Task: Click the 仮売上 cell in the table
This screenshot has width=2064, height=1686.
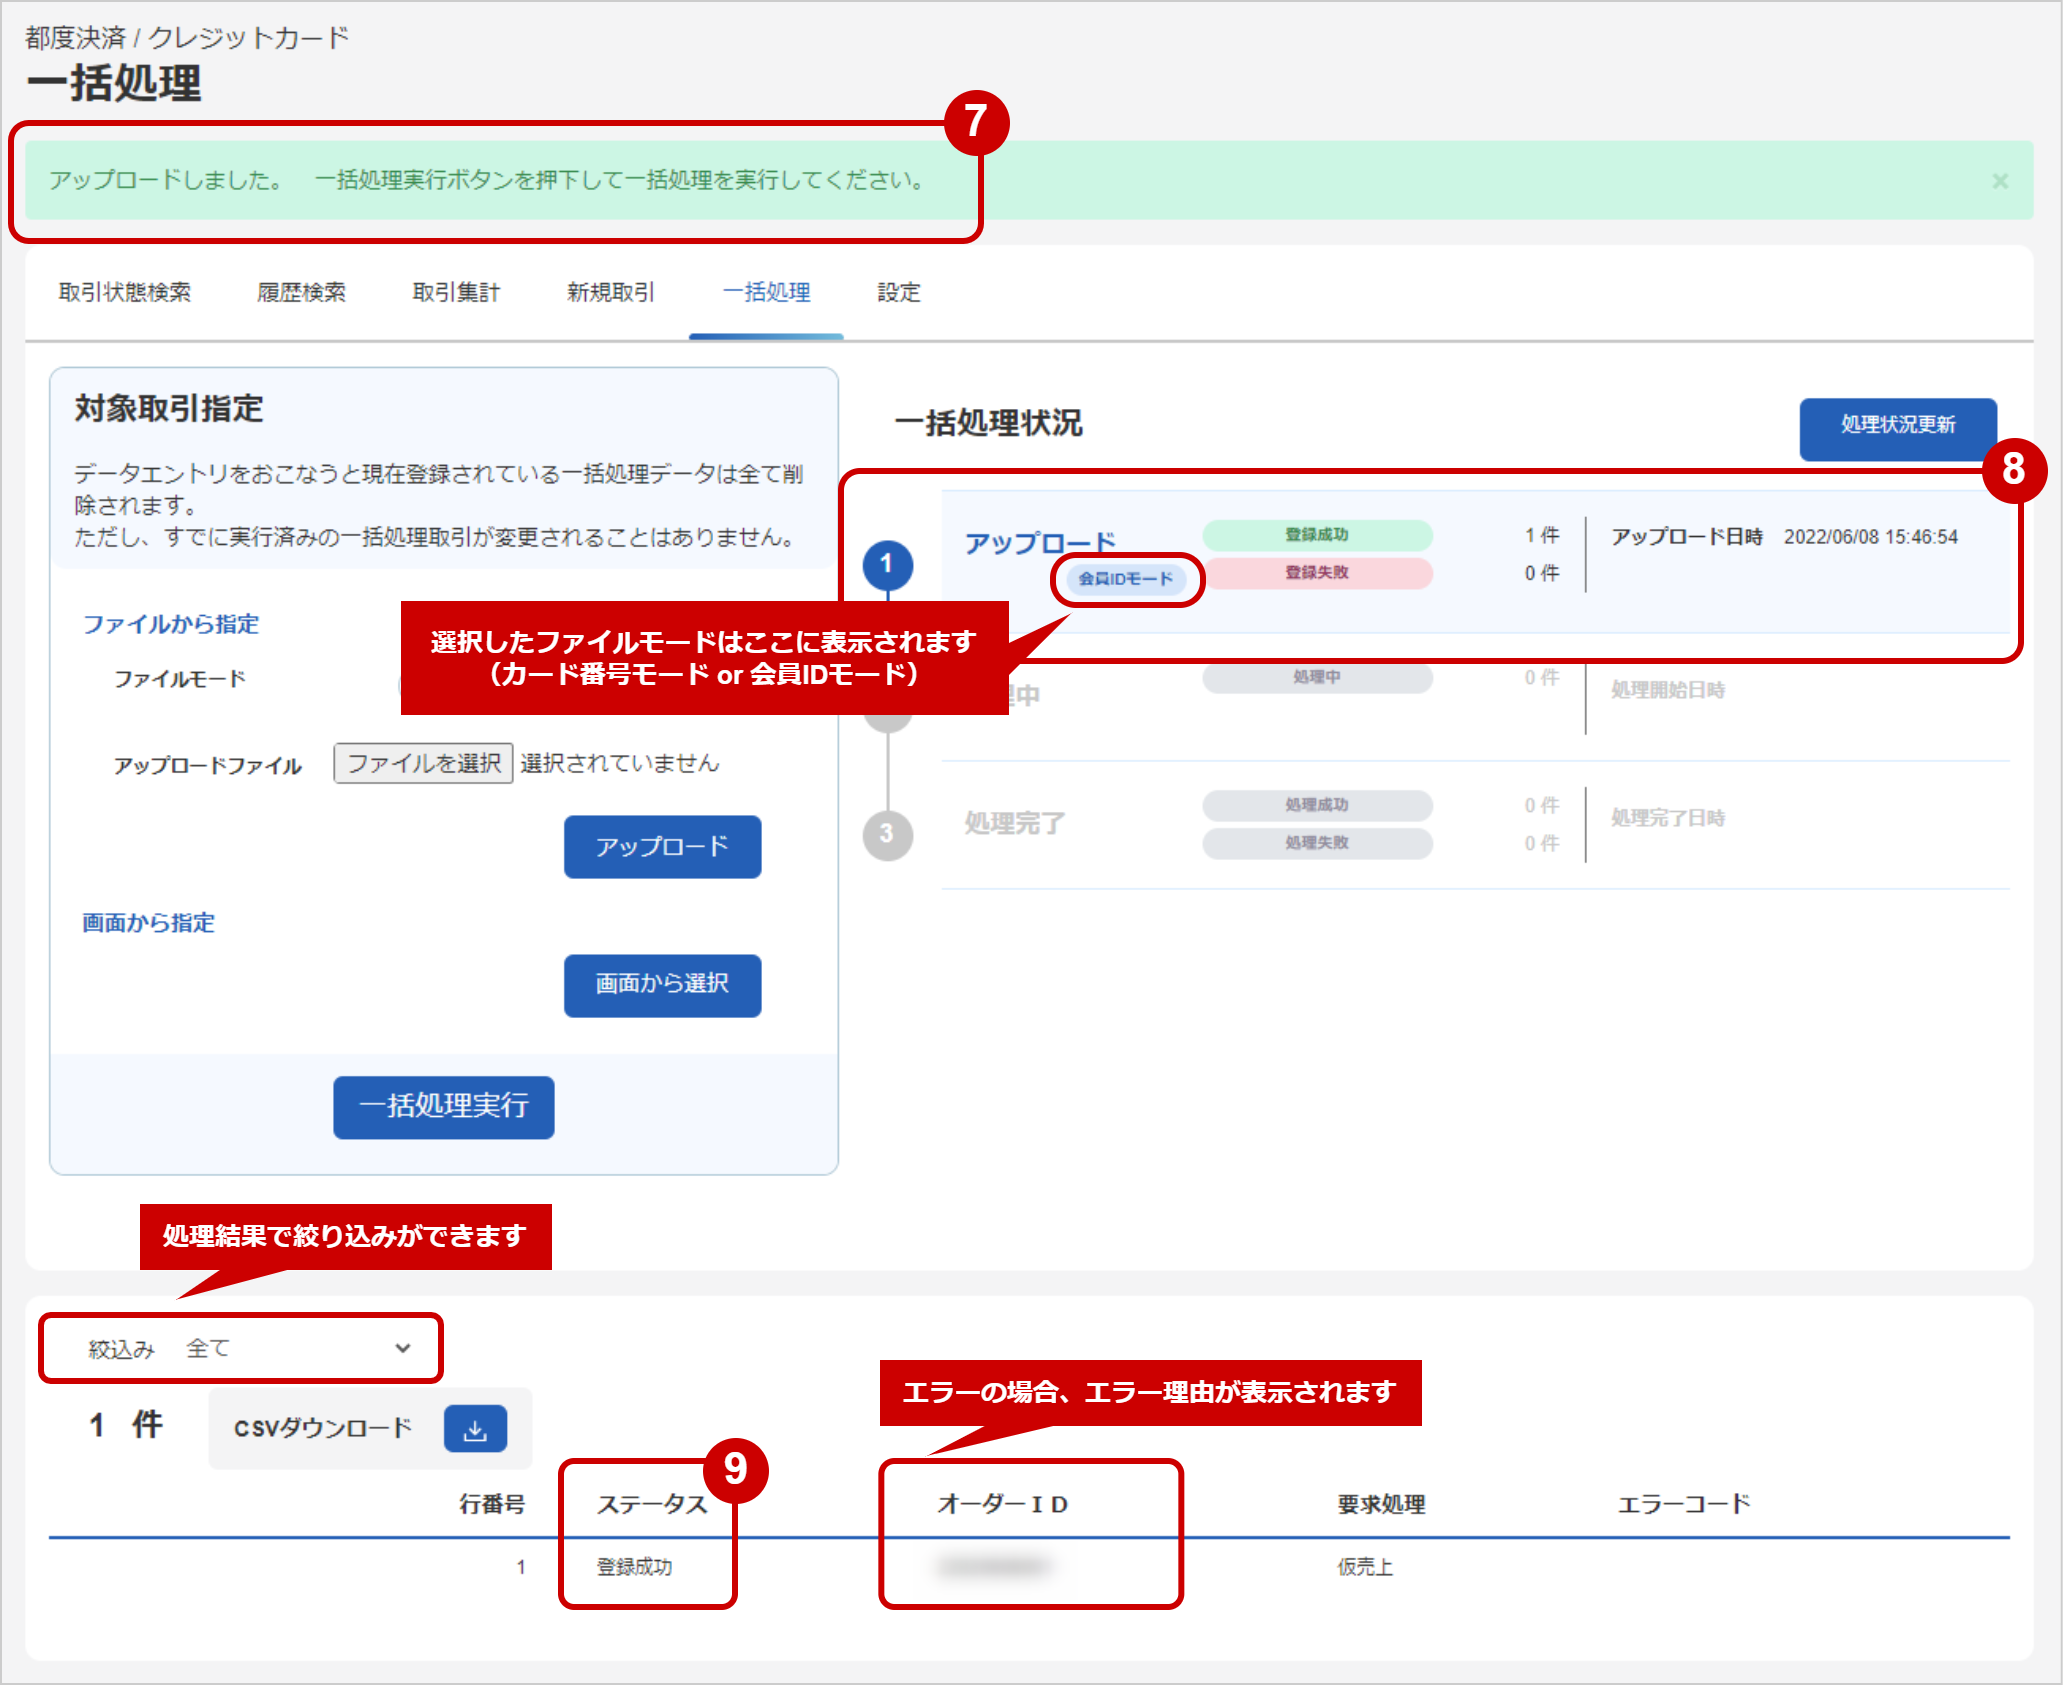Action: pos(1365,1567)
